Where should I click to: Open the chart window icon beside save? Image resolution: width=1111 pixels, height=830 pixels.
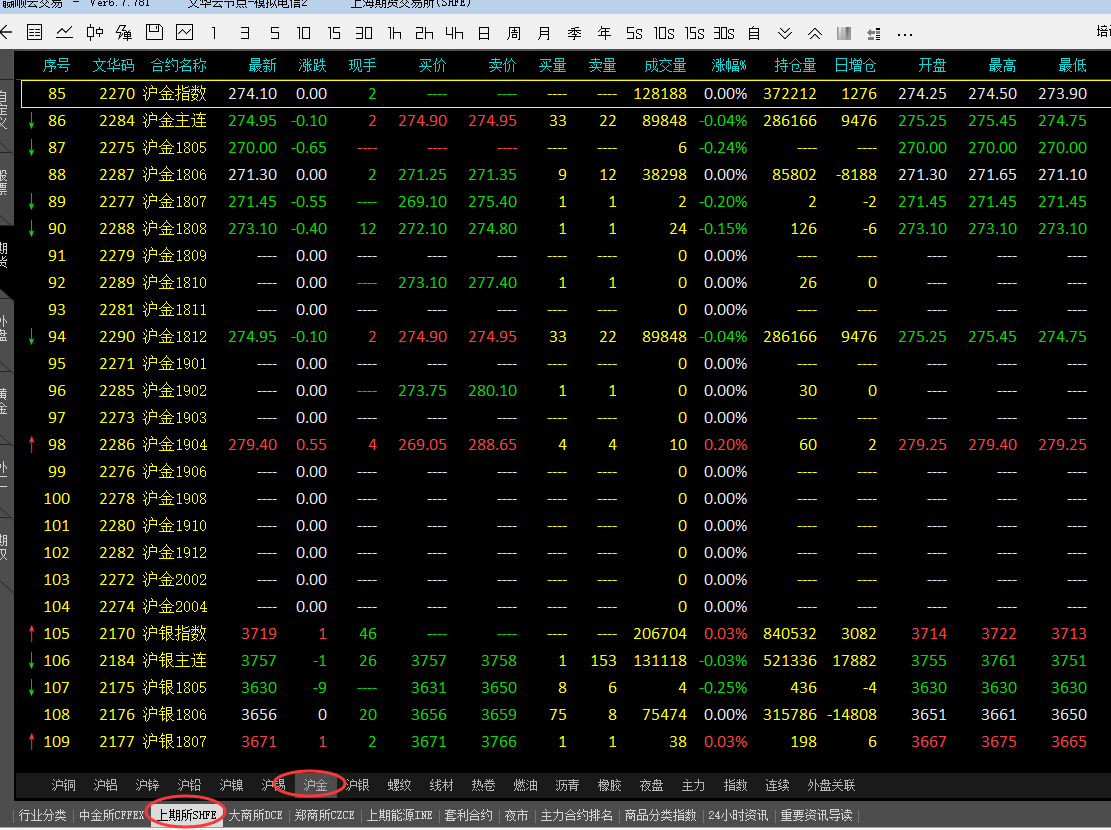pyautogui.click(x=183, y=33)
